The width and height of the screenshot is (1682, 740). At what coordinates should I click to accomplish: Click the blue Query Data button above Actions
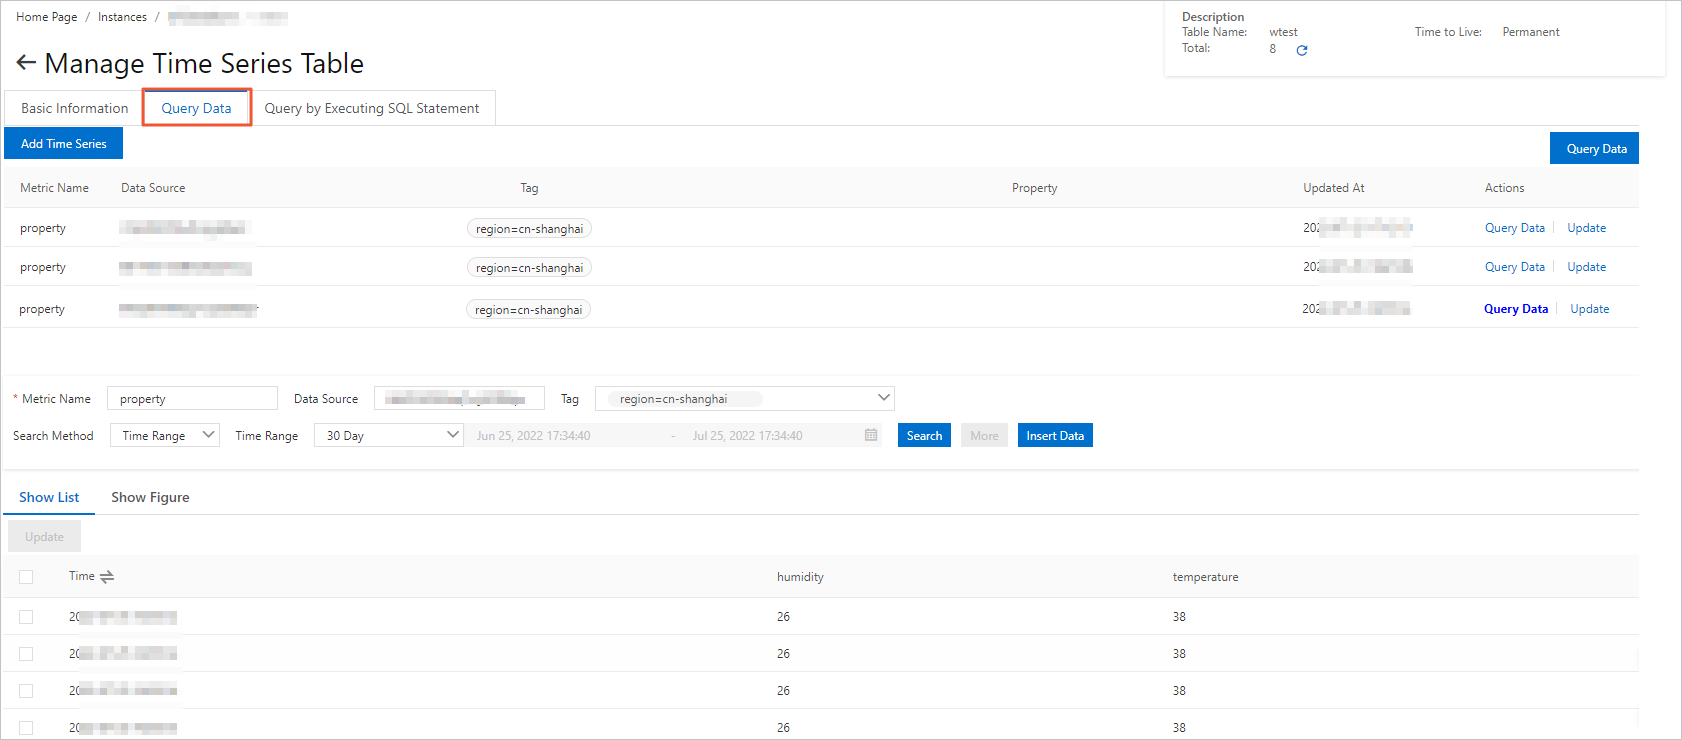click(1596, 148)
